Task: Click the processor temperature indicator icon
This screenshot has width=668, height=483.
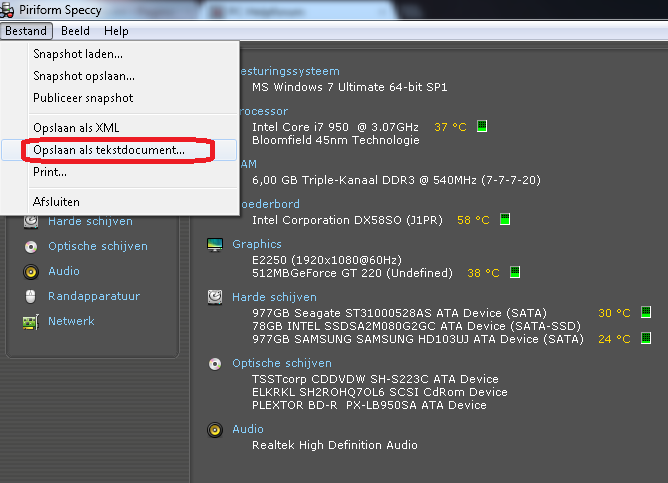Action: pos(482,126)
